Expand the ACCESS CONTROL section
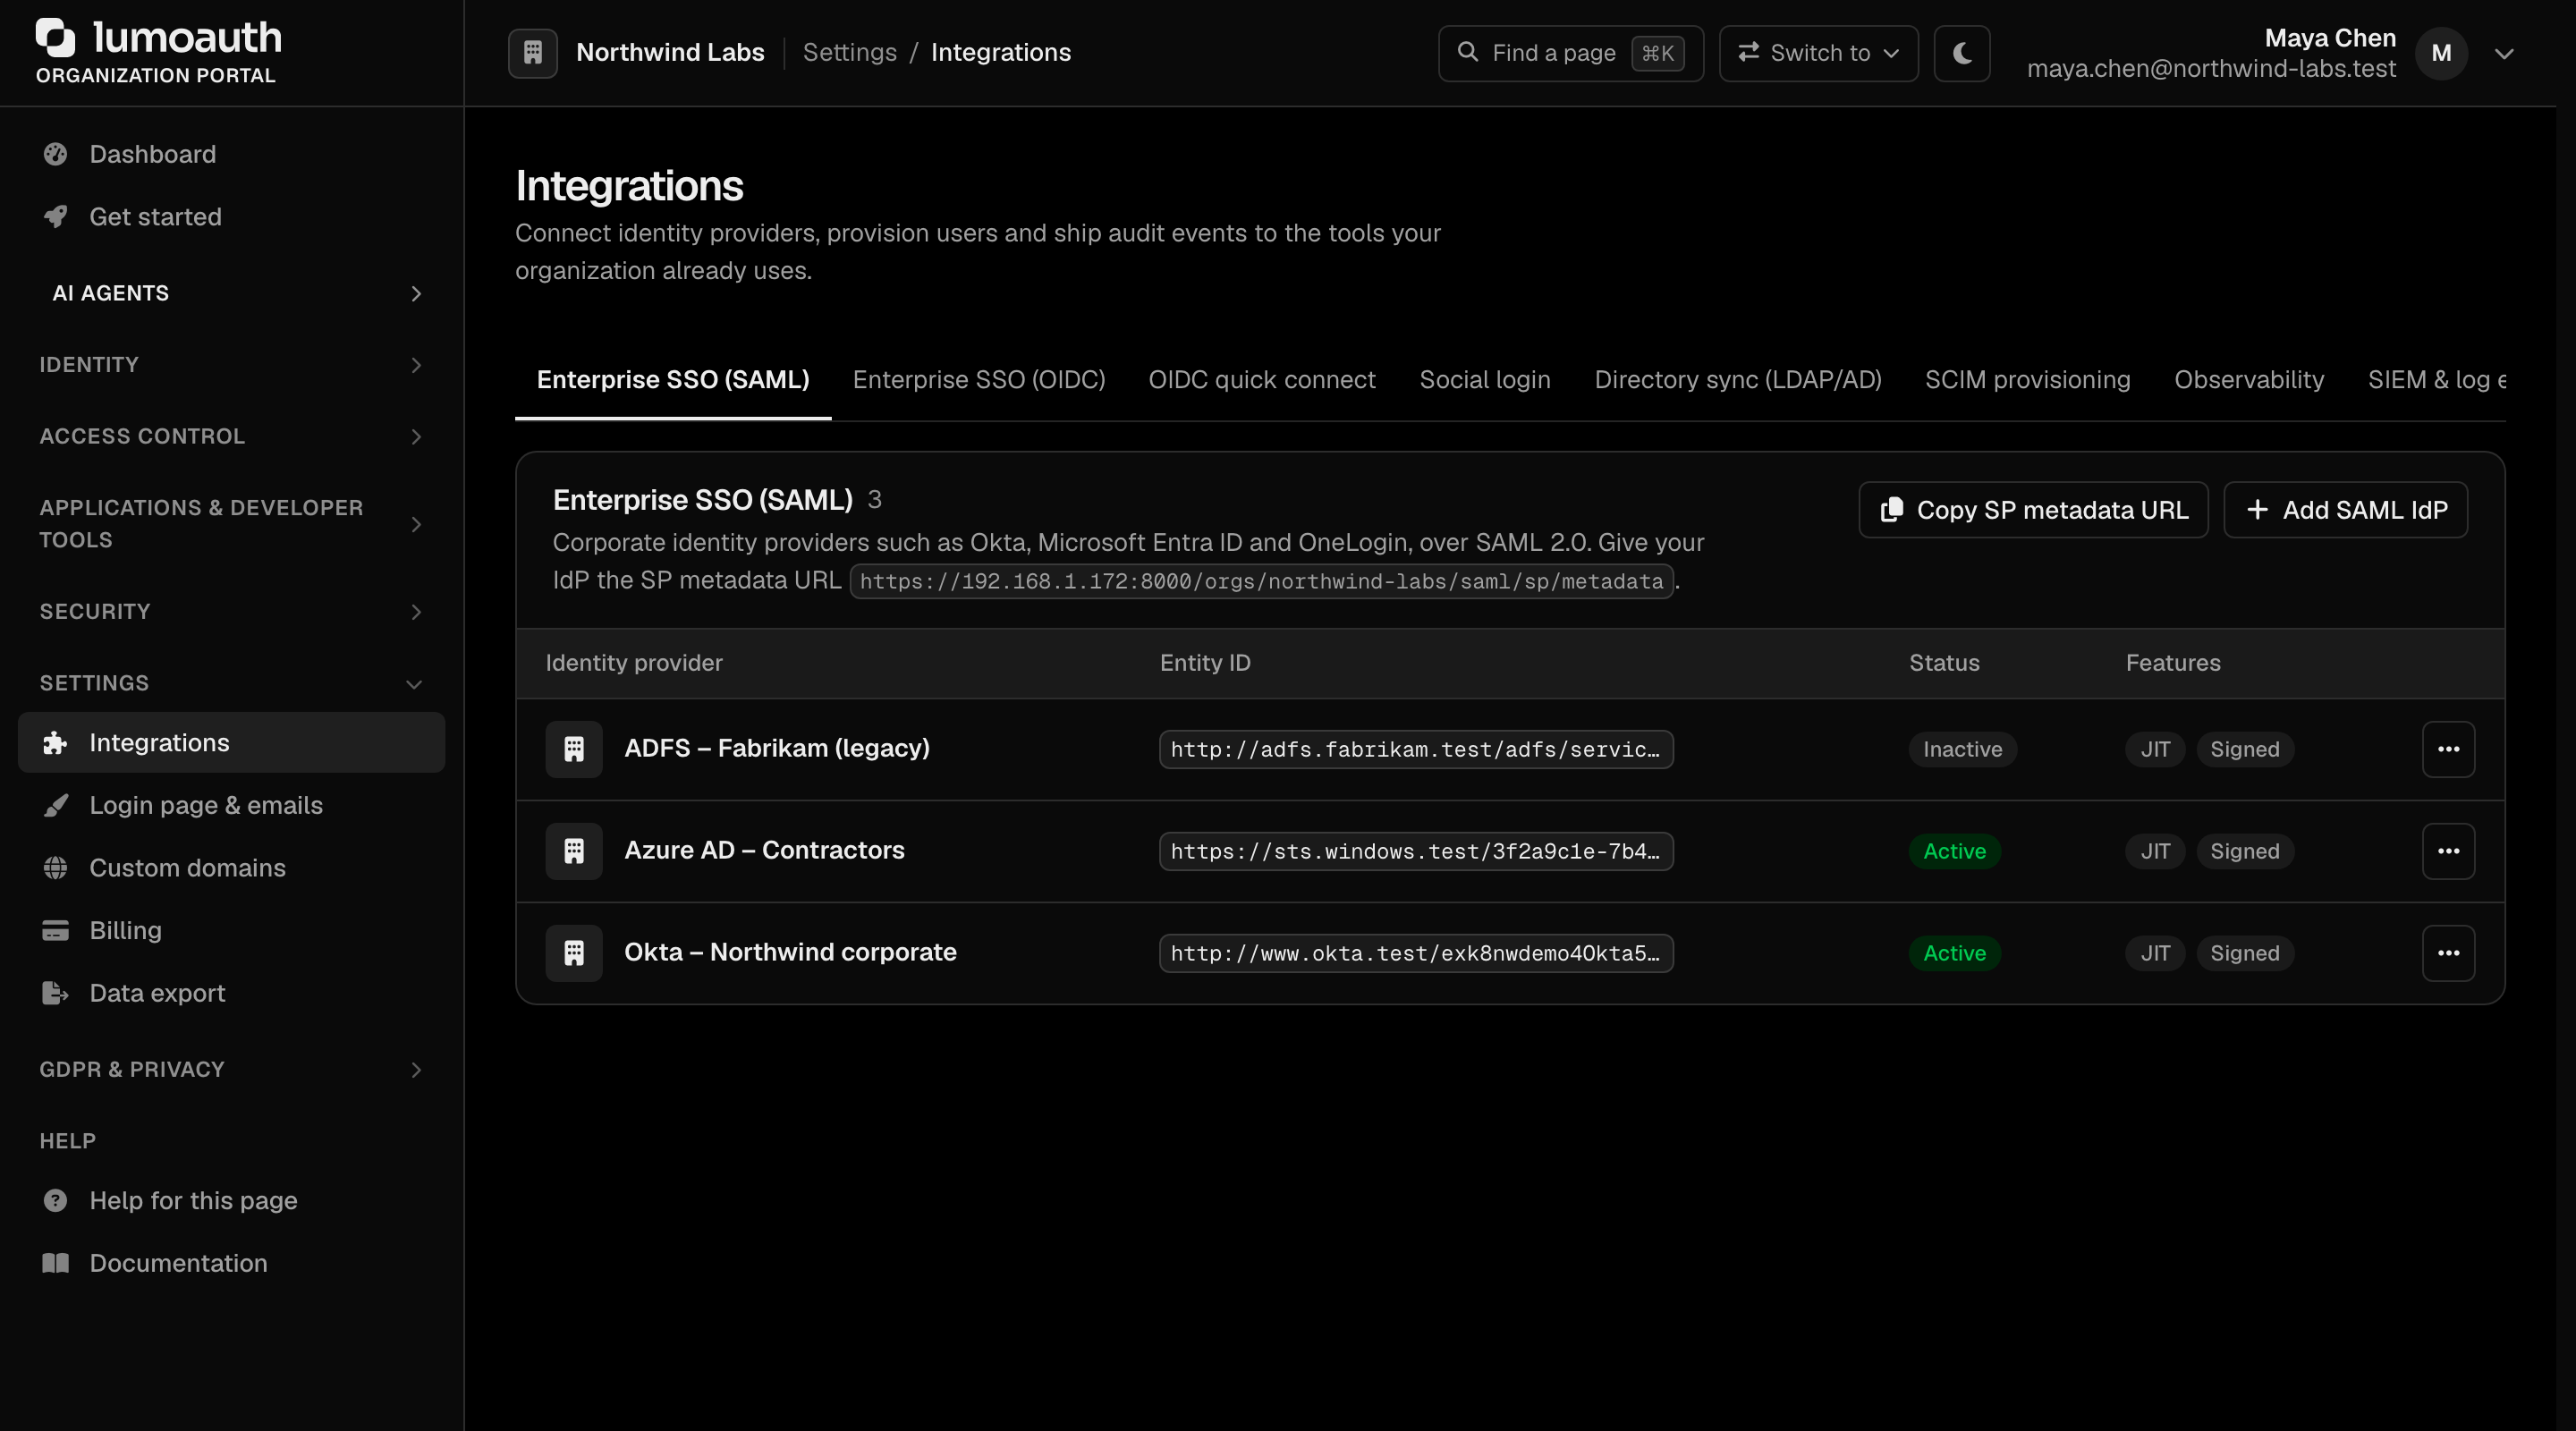2576x1431 pixels. (232, 436)
